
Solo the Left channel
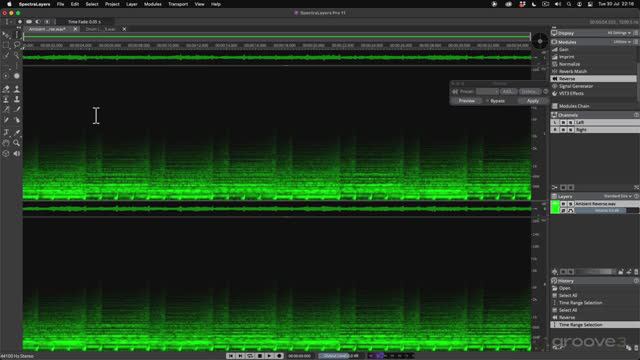[570, 122]
